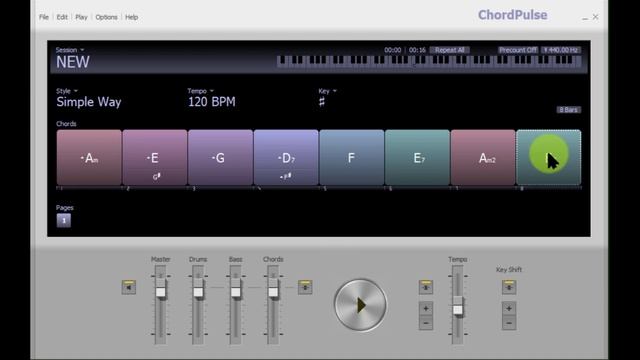The image size is (640, 360).
Task: Click the 00:00 elapsed time display
Action: pos(392,50)
